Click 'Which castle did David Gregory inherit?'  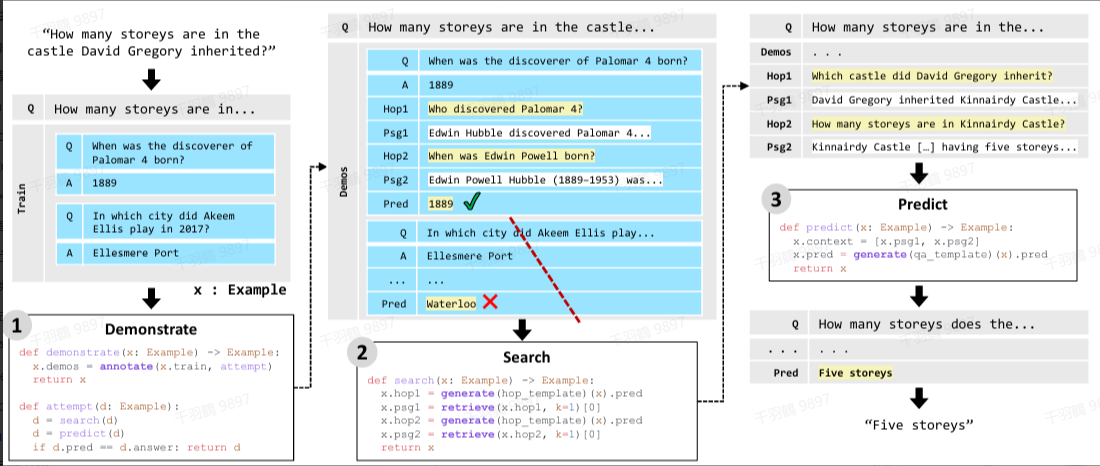pyautogui.click(x=932, y=76)
